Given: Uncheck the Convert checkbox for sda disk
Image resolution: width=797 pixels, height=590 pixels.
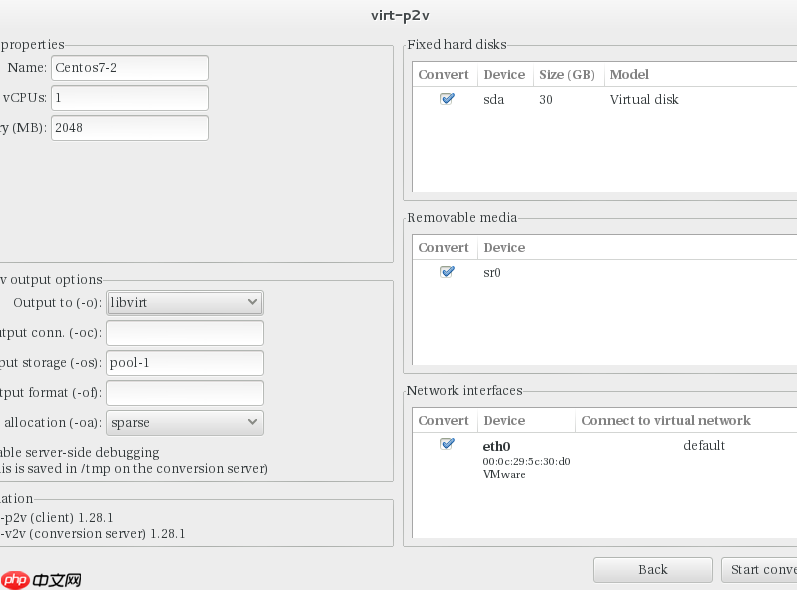Looking at the screenshot, I should pos(447,99).
